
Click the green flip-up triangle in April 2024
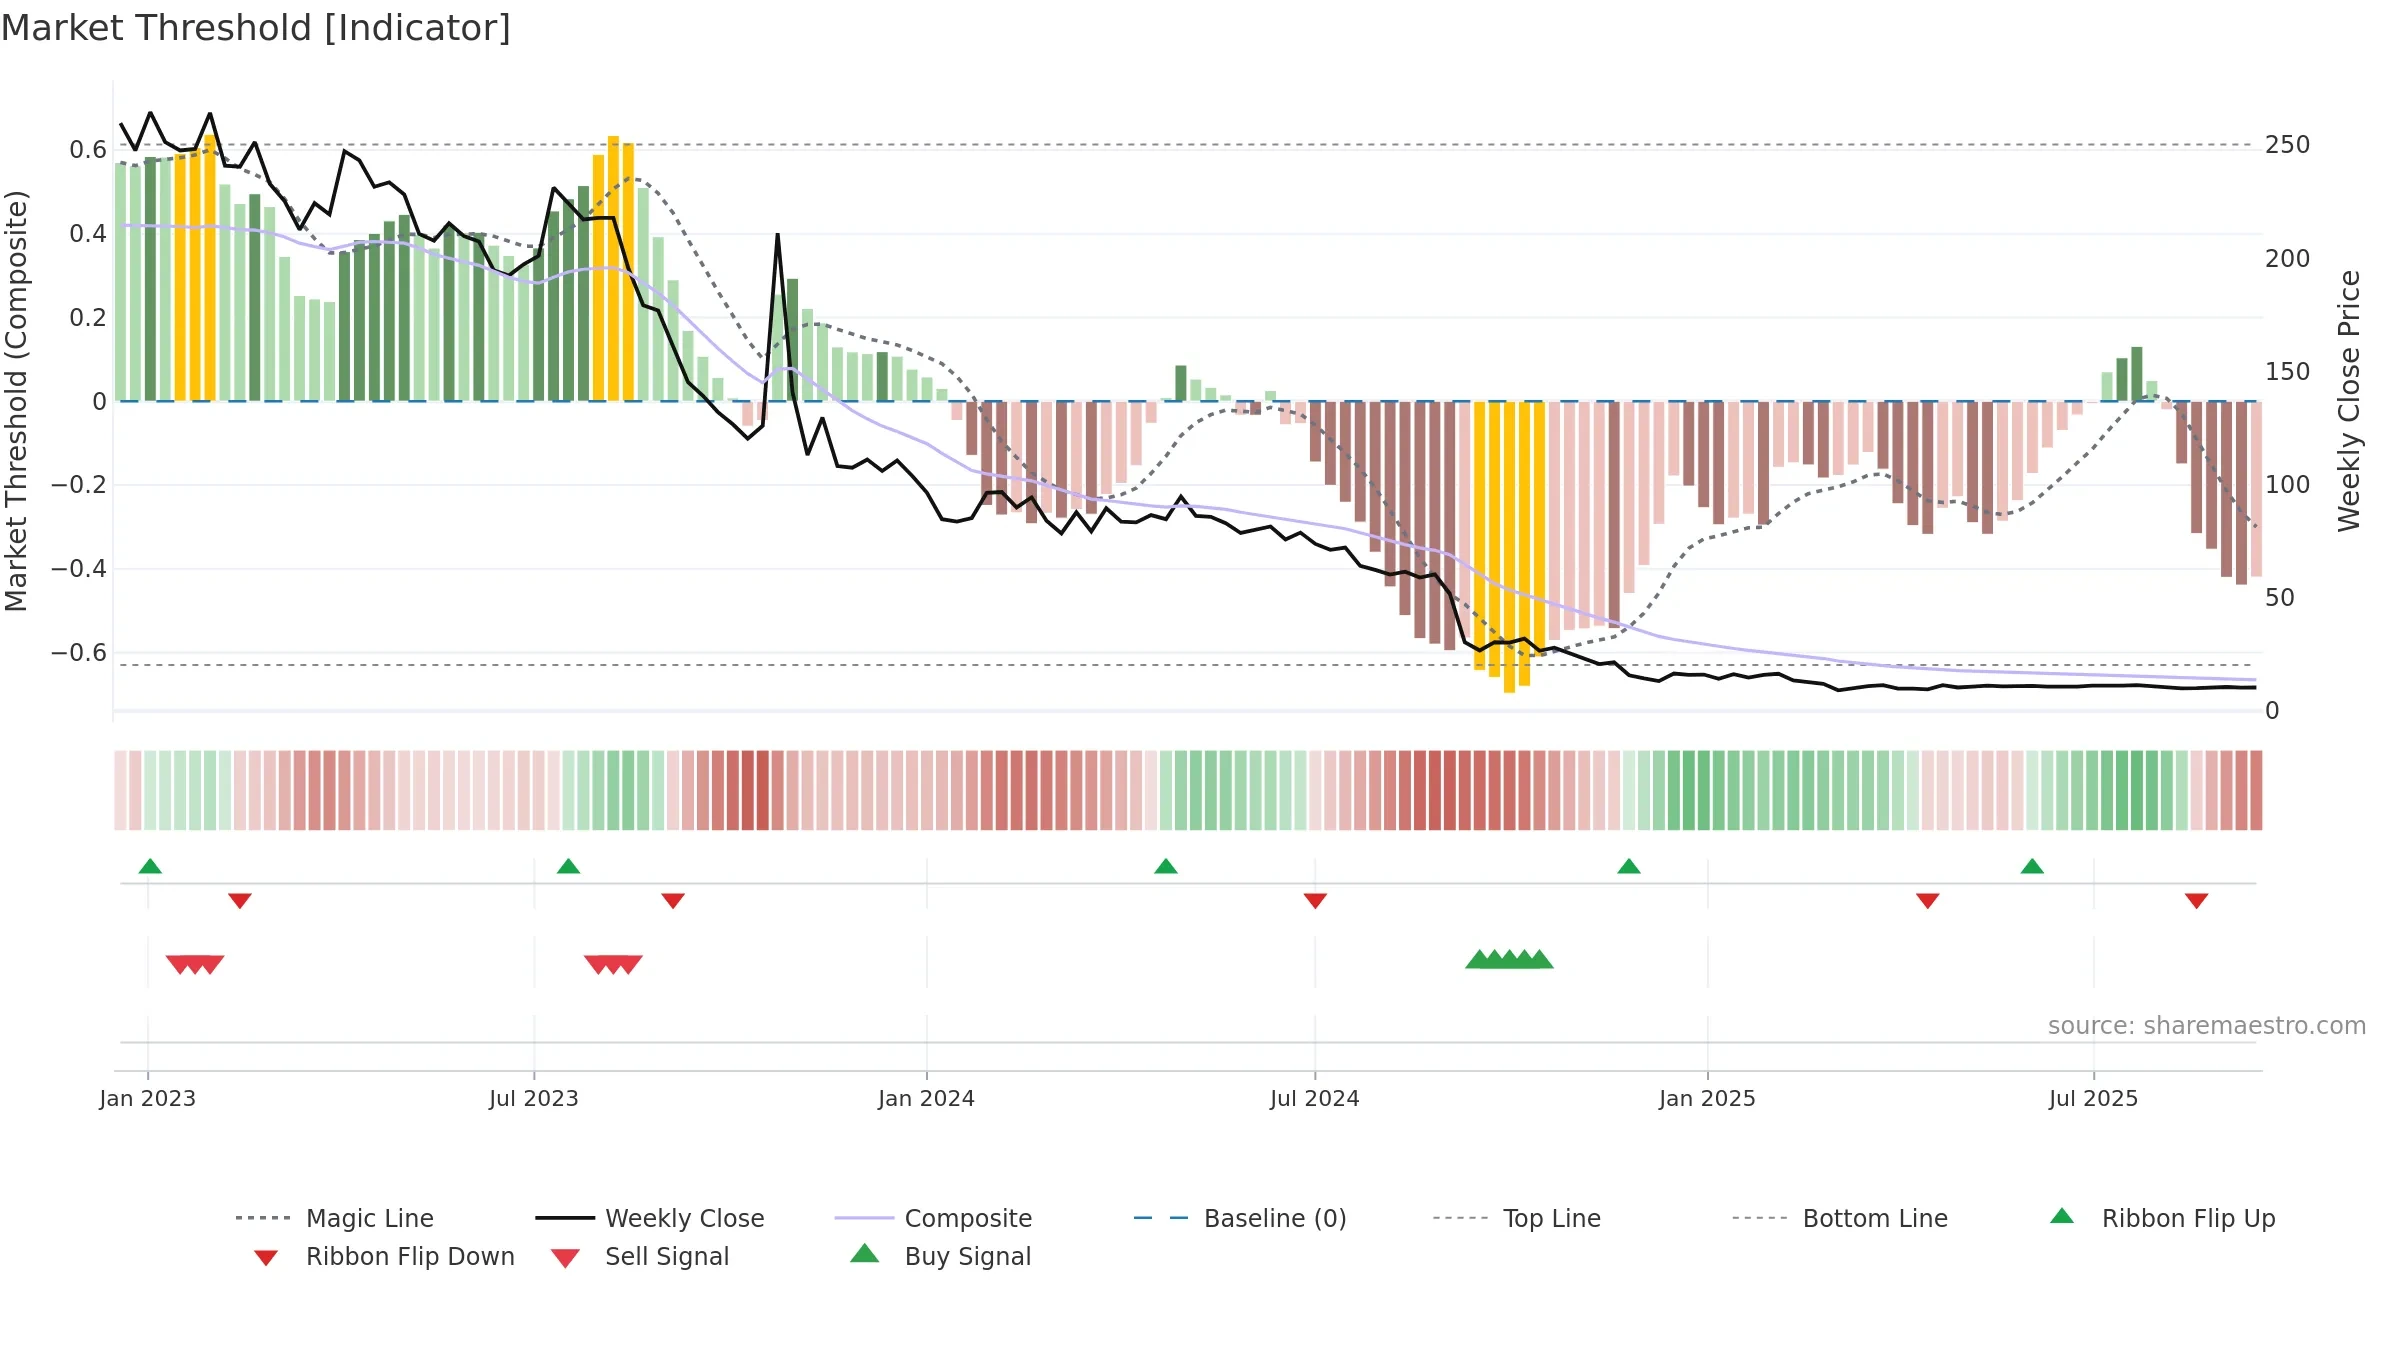[1166, 866]
